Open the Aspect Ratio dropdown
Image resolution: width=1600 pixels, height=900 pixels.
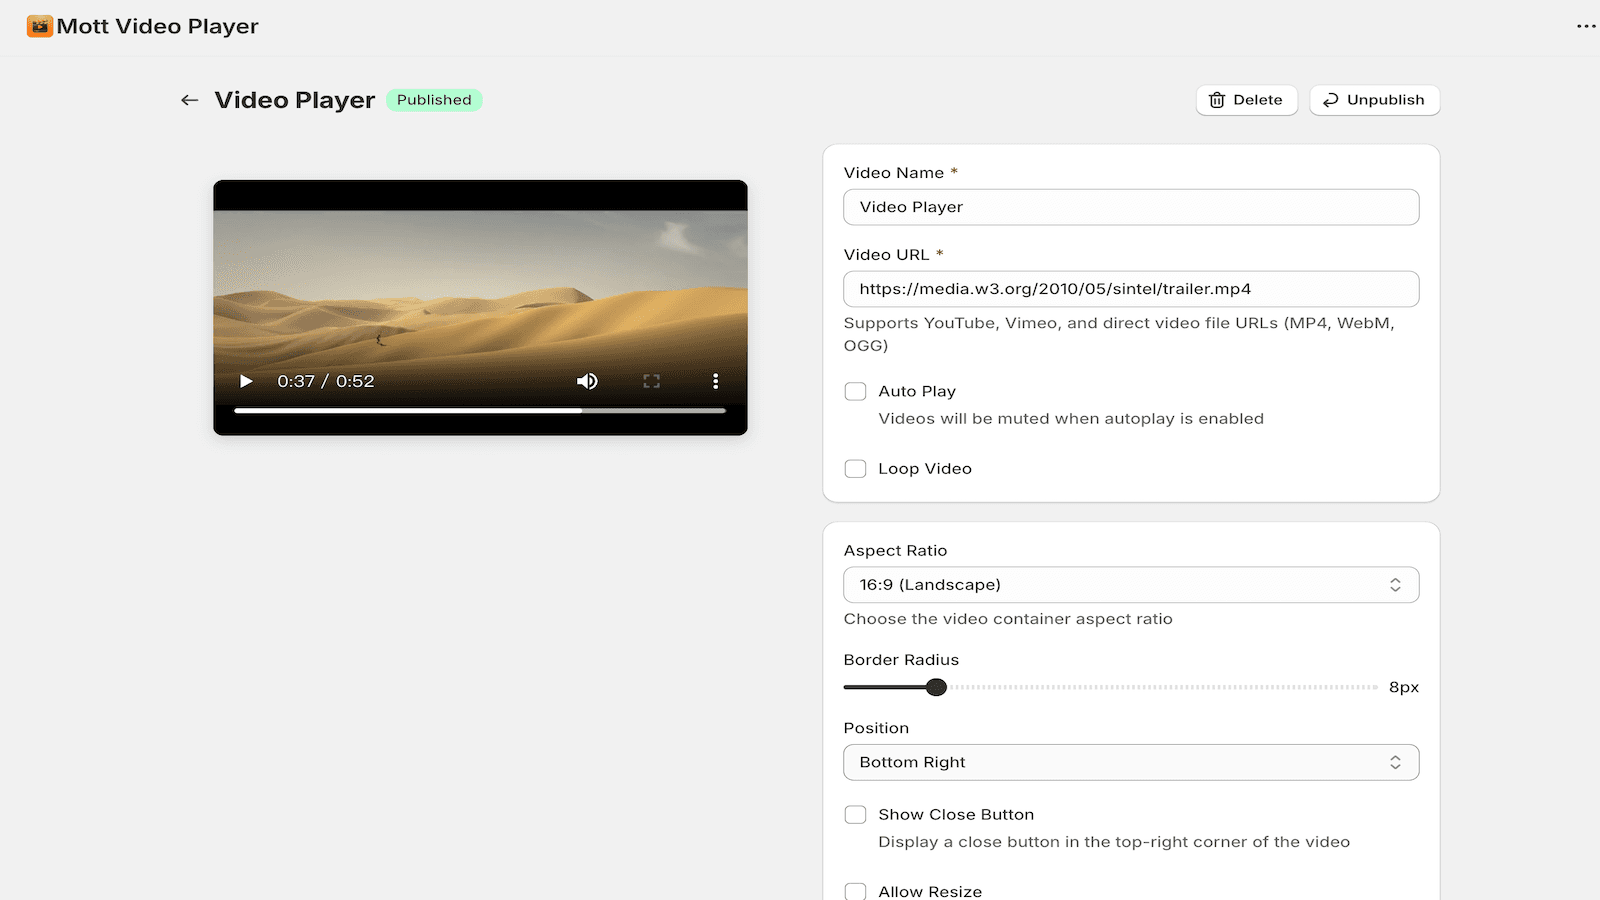[1131, 584]
